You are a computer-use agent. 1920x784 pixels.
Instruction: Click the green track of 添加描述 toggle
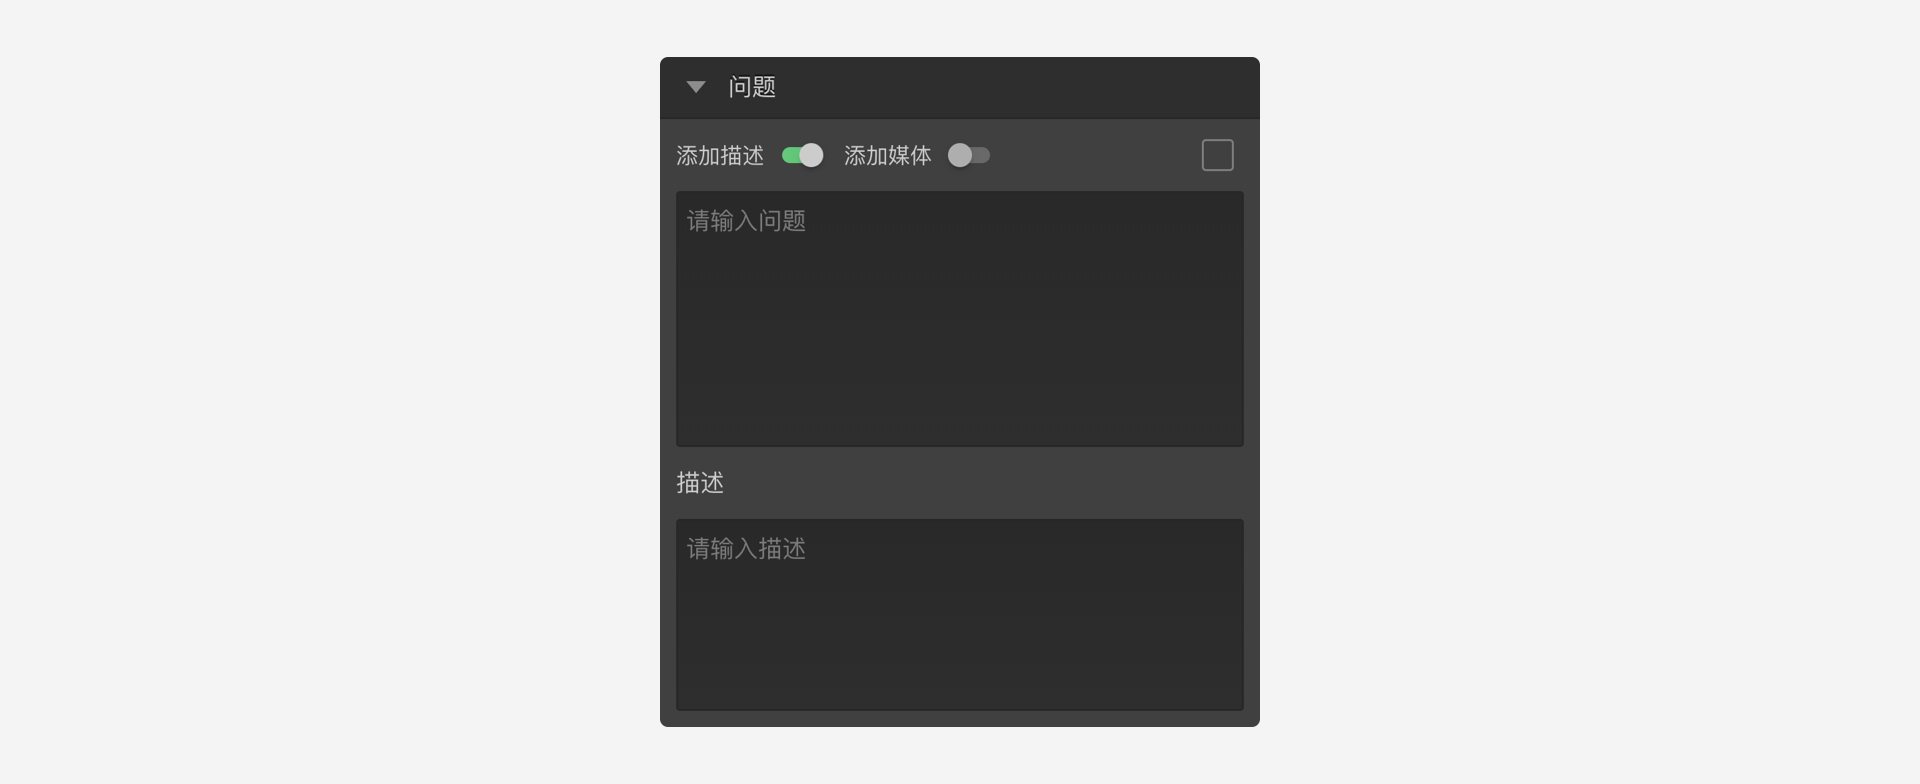click(x=790, y=155)
